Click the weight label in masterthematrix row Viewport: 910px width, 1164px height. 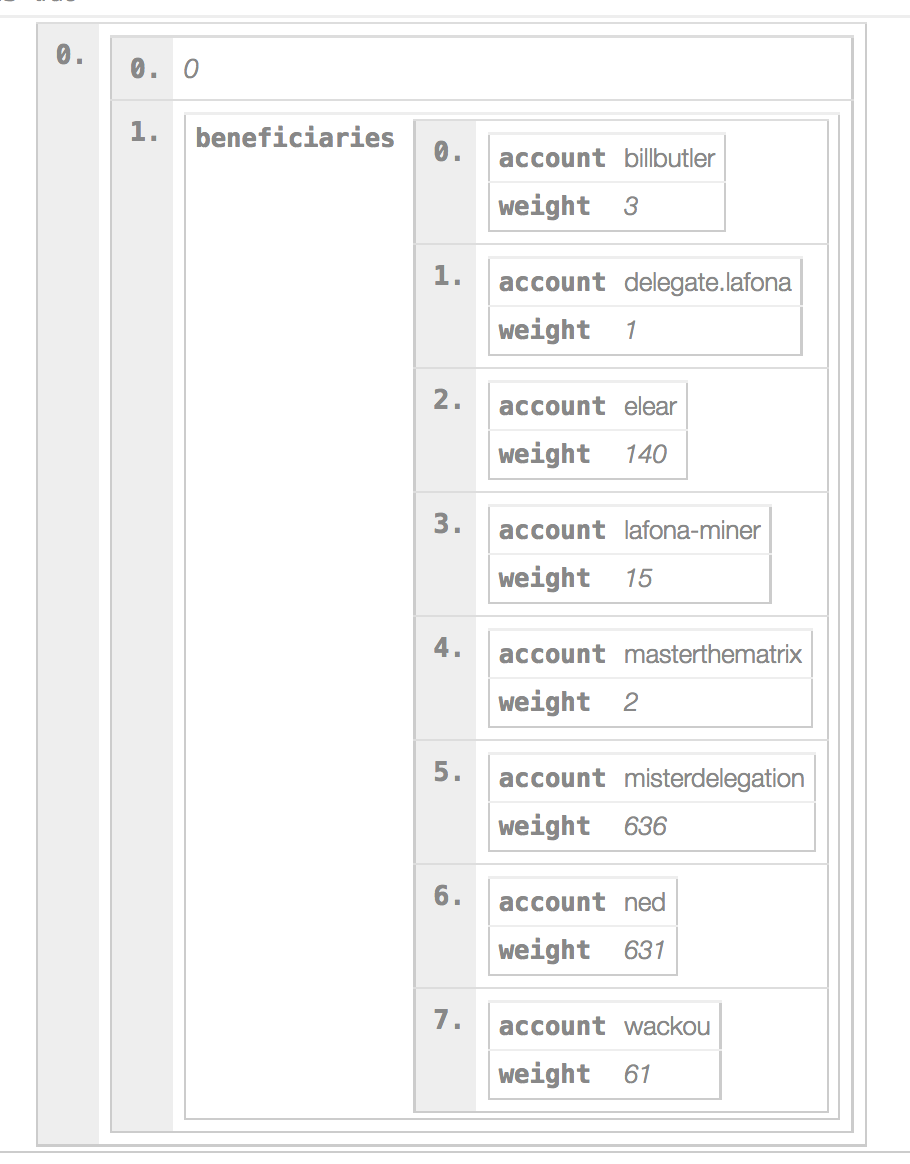544,702
